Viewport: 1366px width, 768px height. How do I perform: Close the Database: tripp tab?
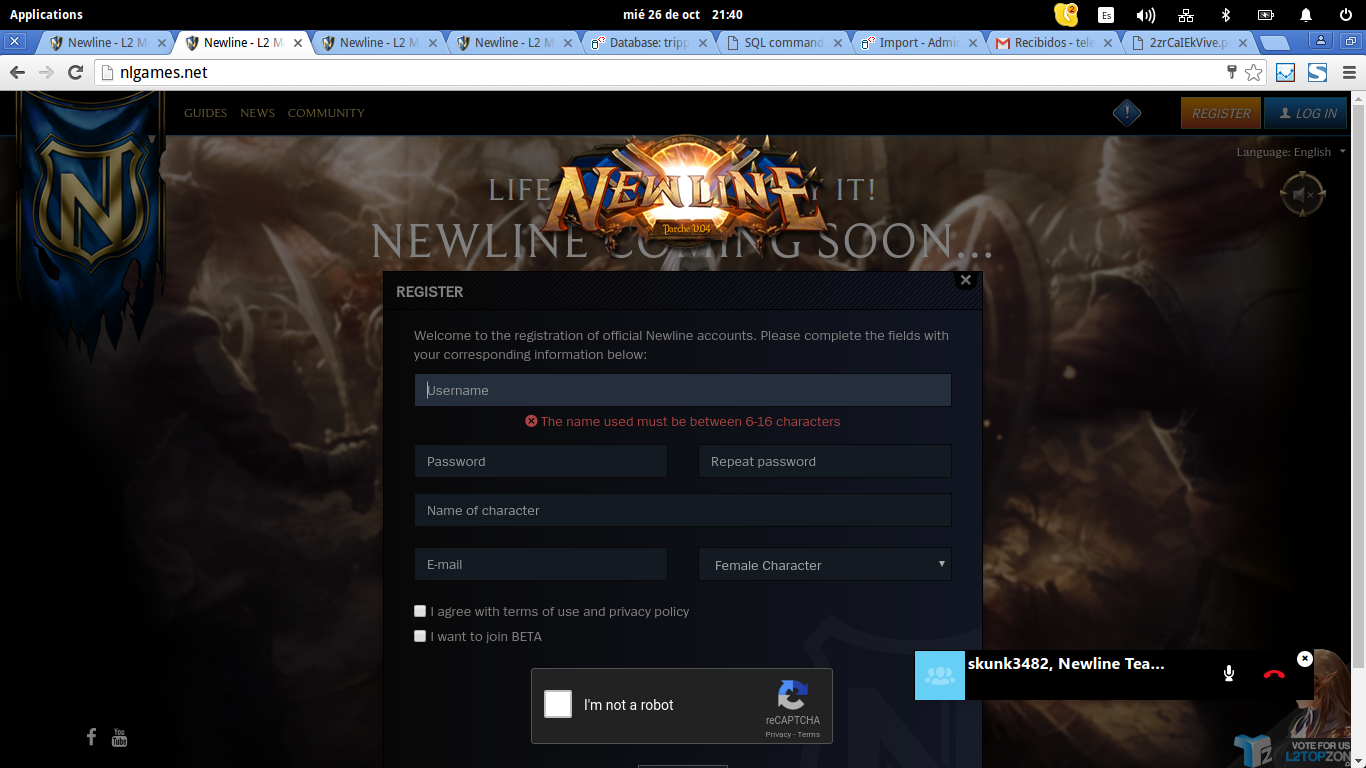pyautogui.click(x=703, y=43)
